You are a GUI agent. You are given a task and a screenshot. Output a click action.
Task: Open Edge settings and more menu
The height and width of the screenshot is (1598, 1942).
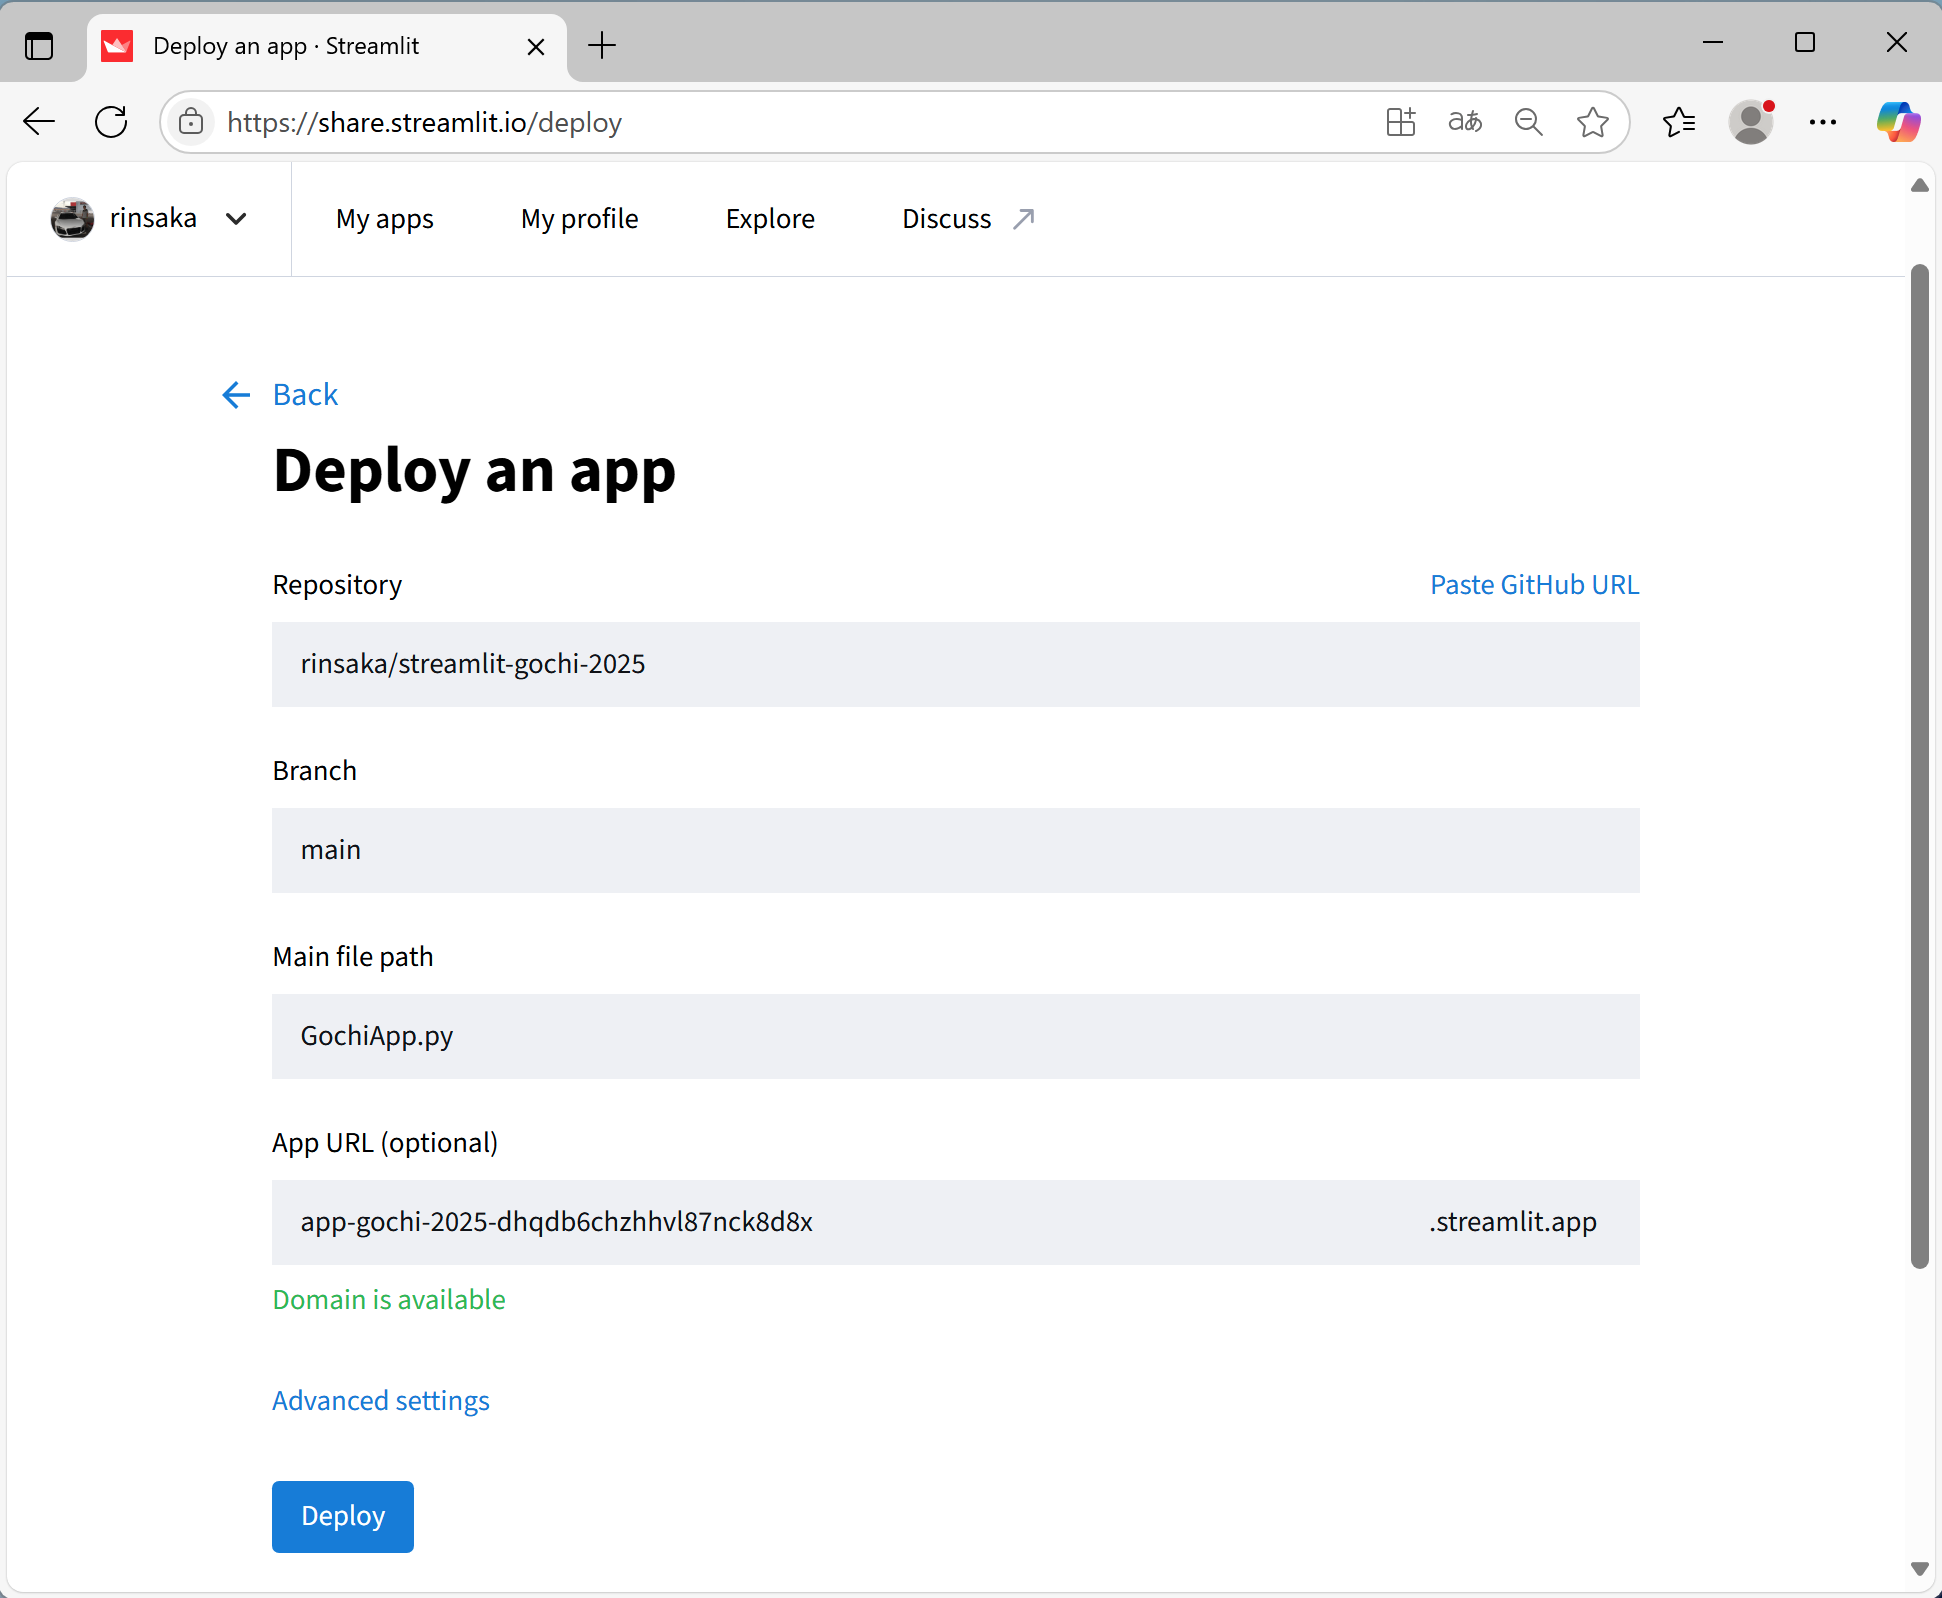[1823, 122]
